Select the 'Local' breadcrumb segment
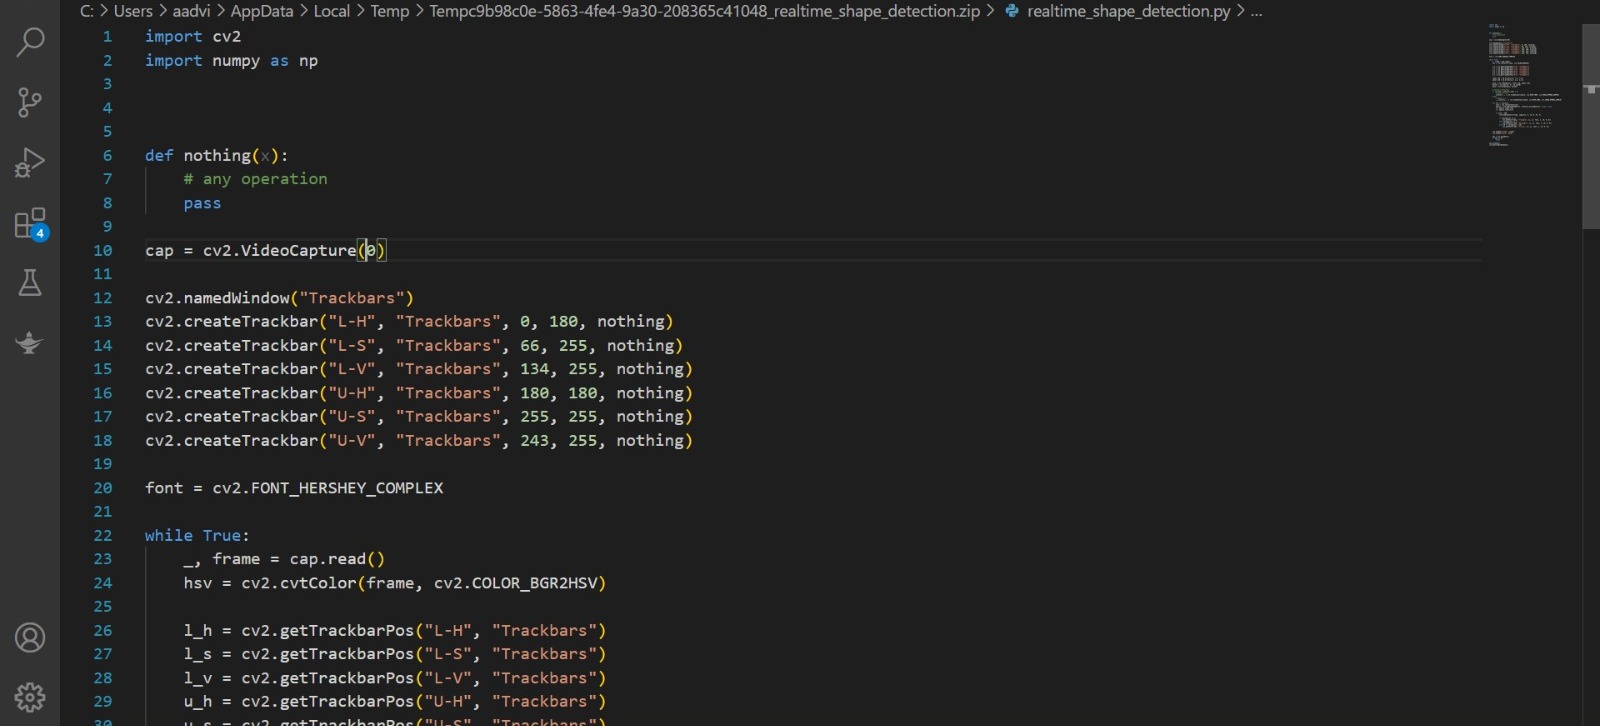 pyautogui.click(x=332, y=11)
